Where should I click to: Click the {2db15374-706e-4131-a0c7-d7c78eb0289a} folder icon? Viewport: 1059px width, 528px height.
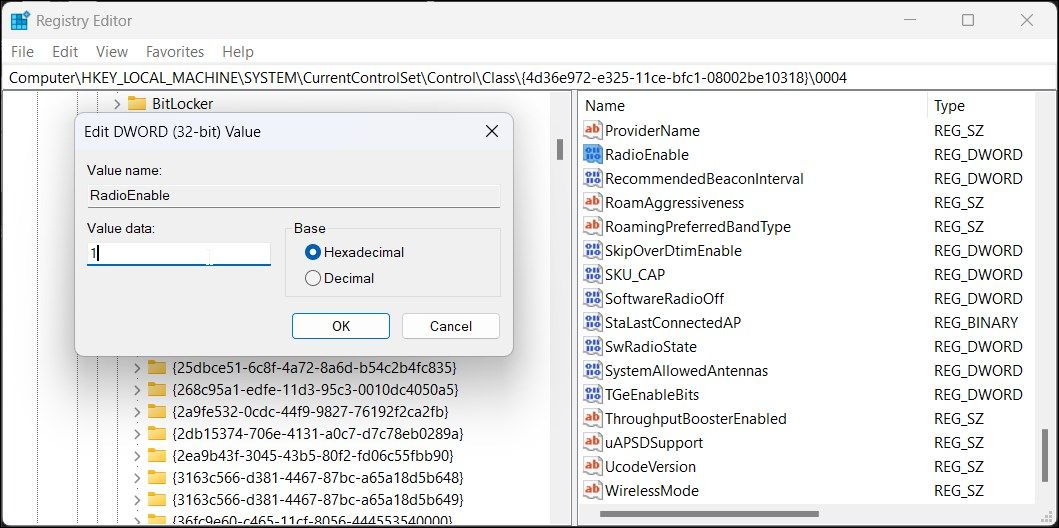(157, 433)
